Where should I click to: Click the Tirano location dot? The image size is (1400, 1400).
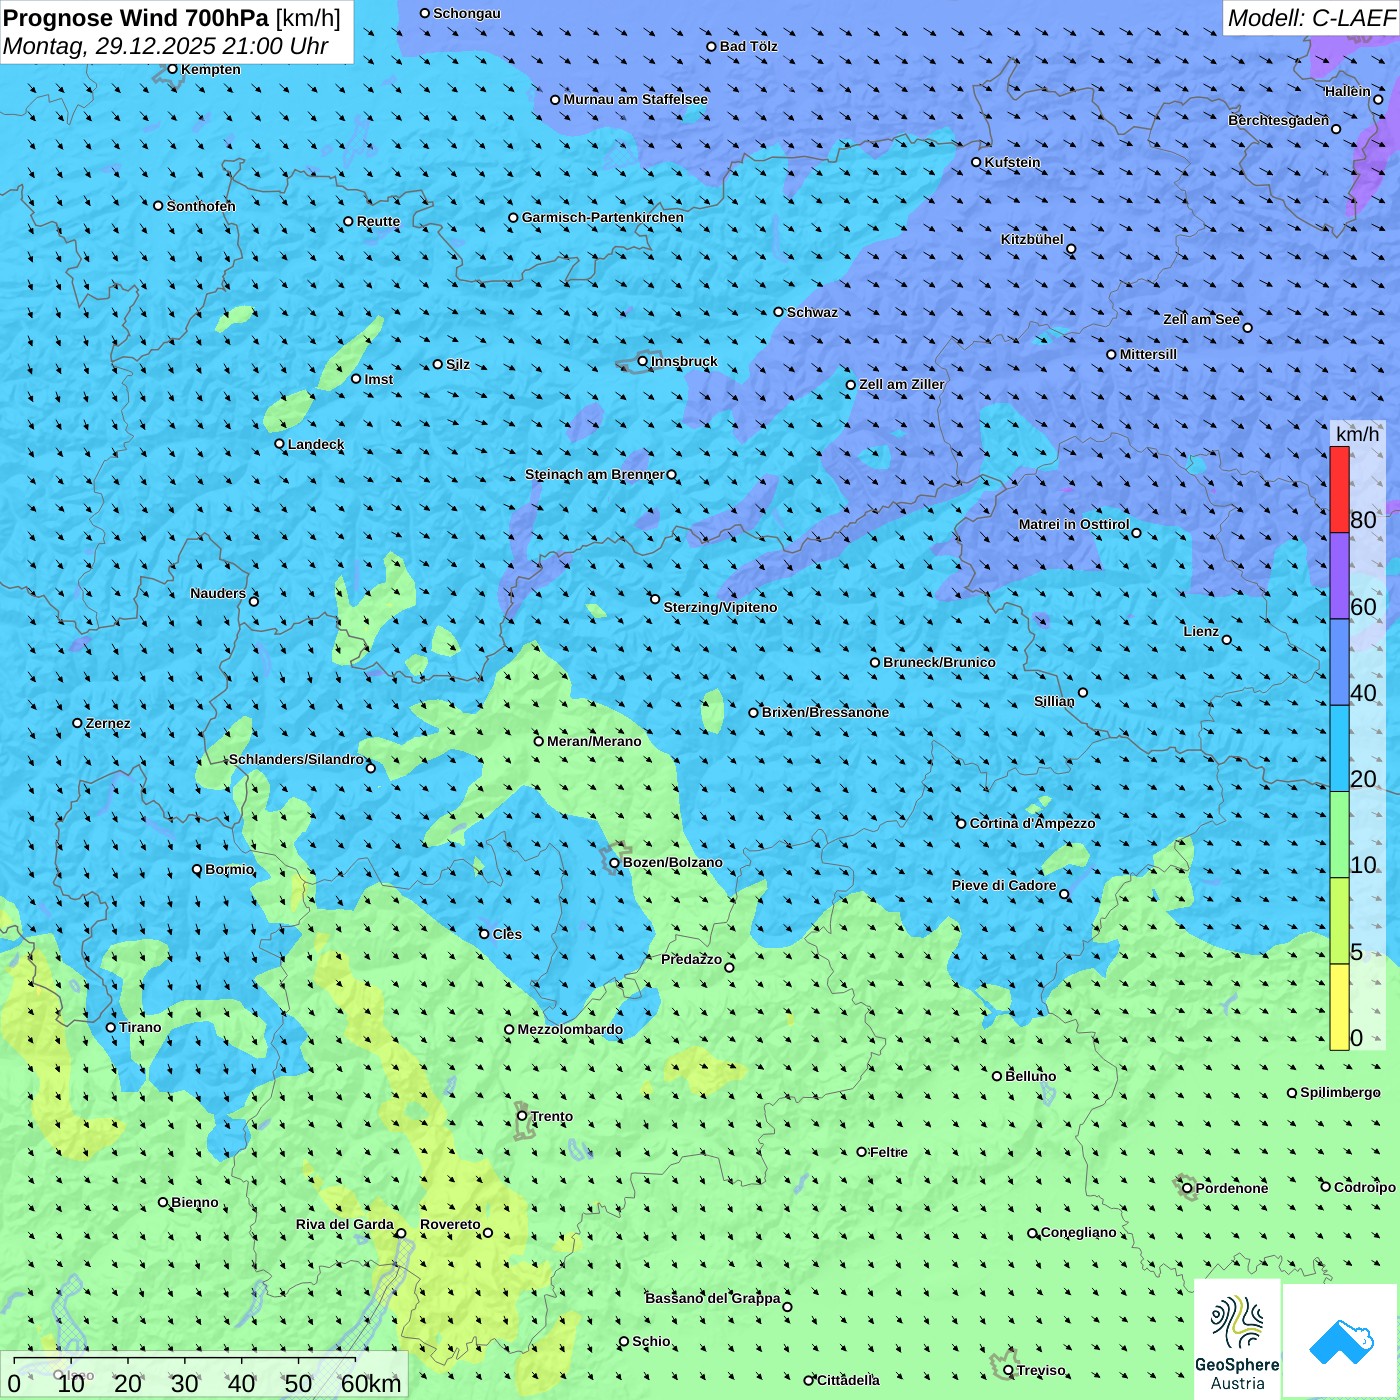pyautogui.click(x=111, y=1027)
